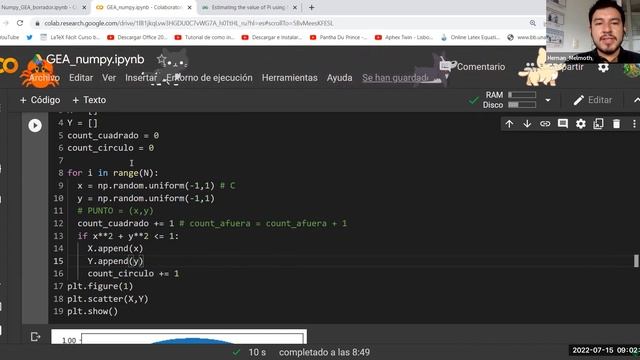Screen dimensions: 640x360
Task: Add a new code cell with + Código
Action: pos(40,100)
